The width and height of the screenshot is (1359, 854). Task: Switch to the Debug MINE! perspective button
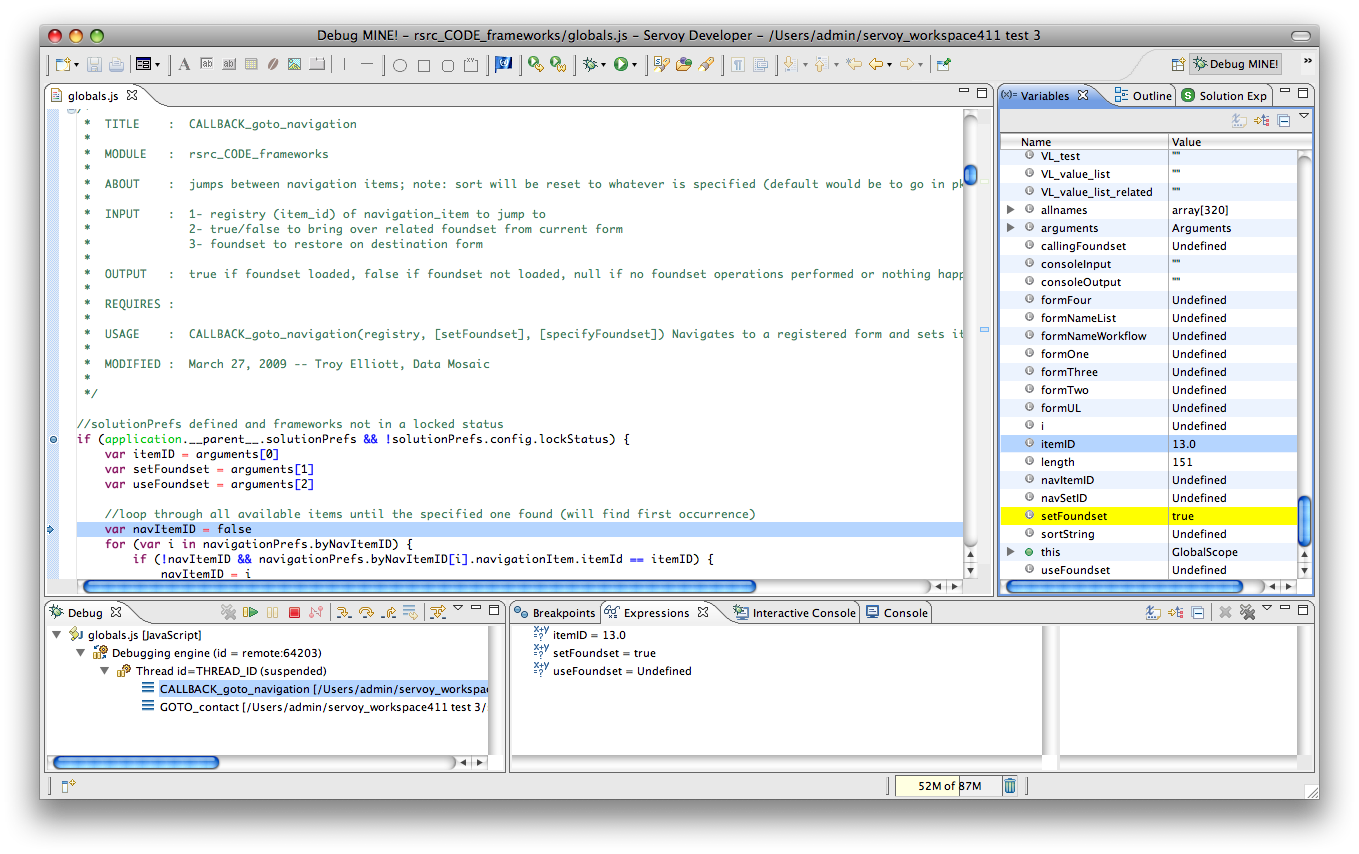coord(1235,64)
